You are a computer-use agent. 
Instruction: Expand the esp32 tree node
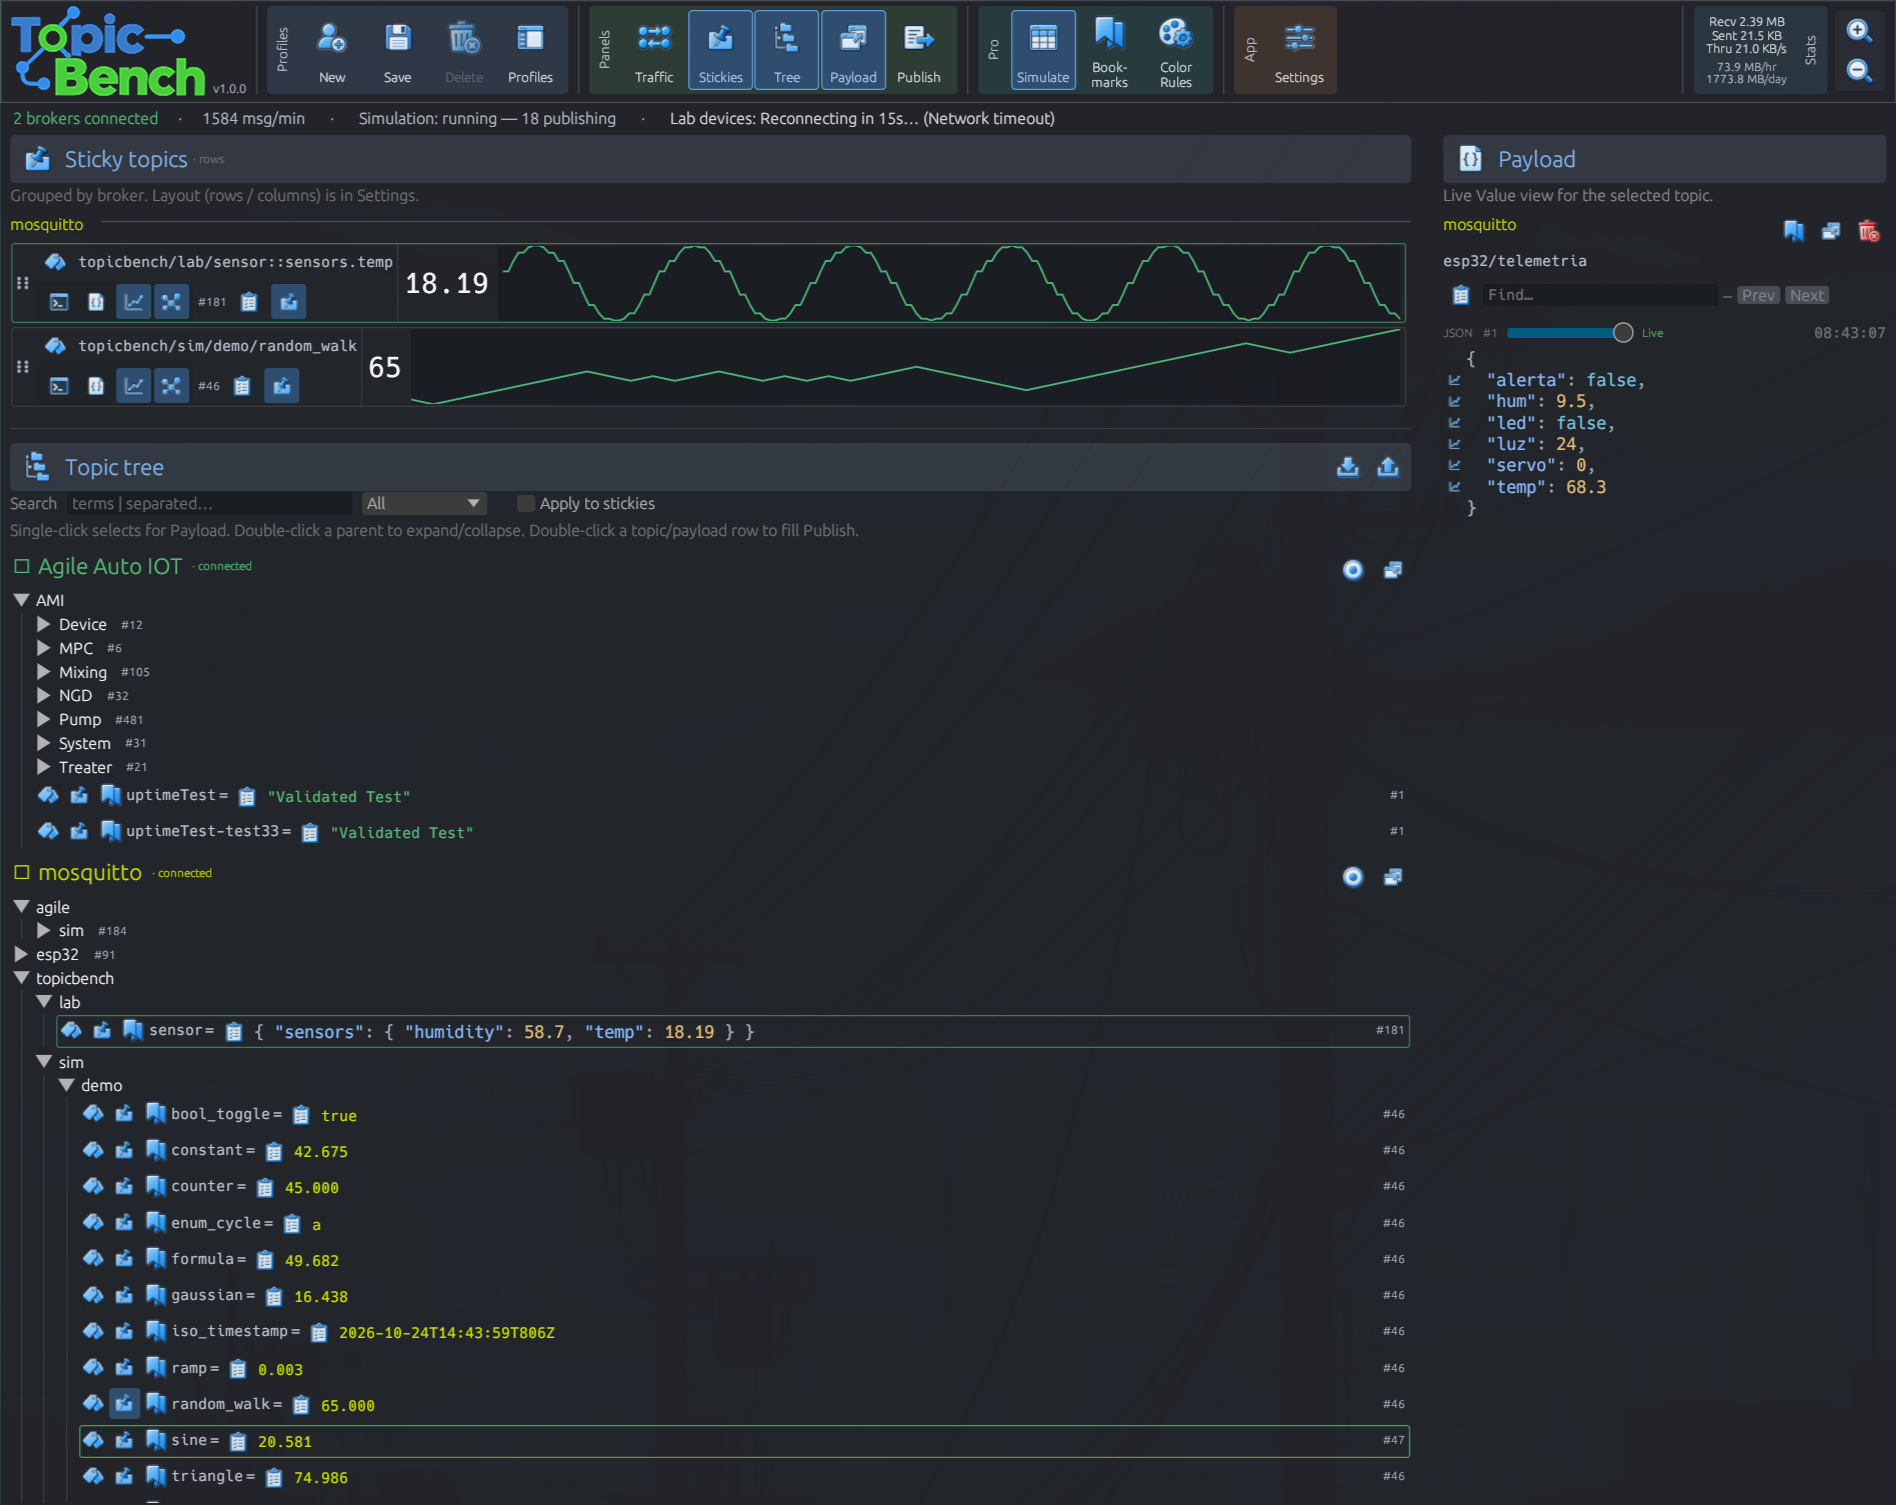21,954
